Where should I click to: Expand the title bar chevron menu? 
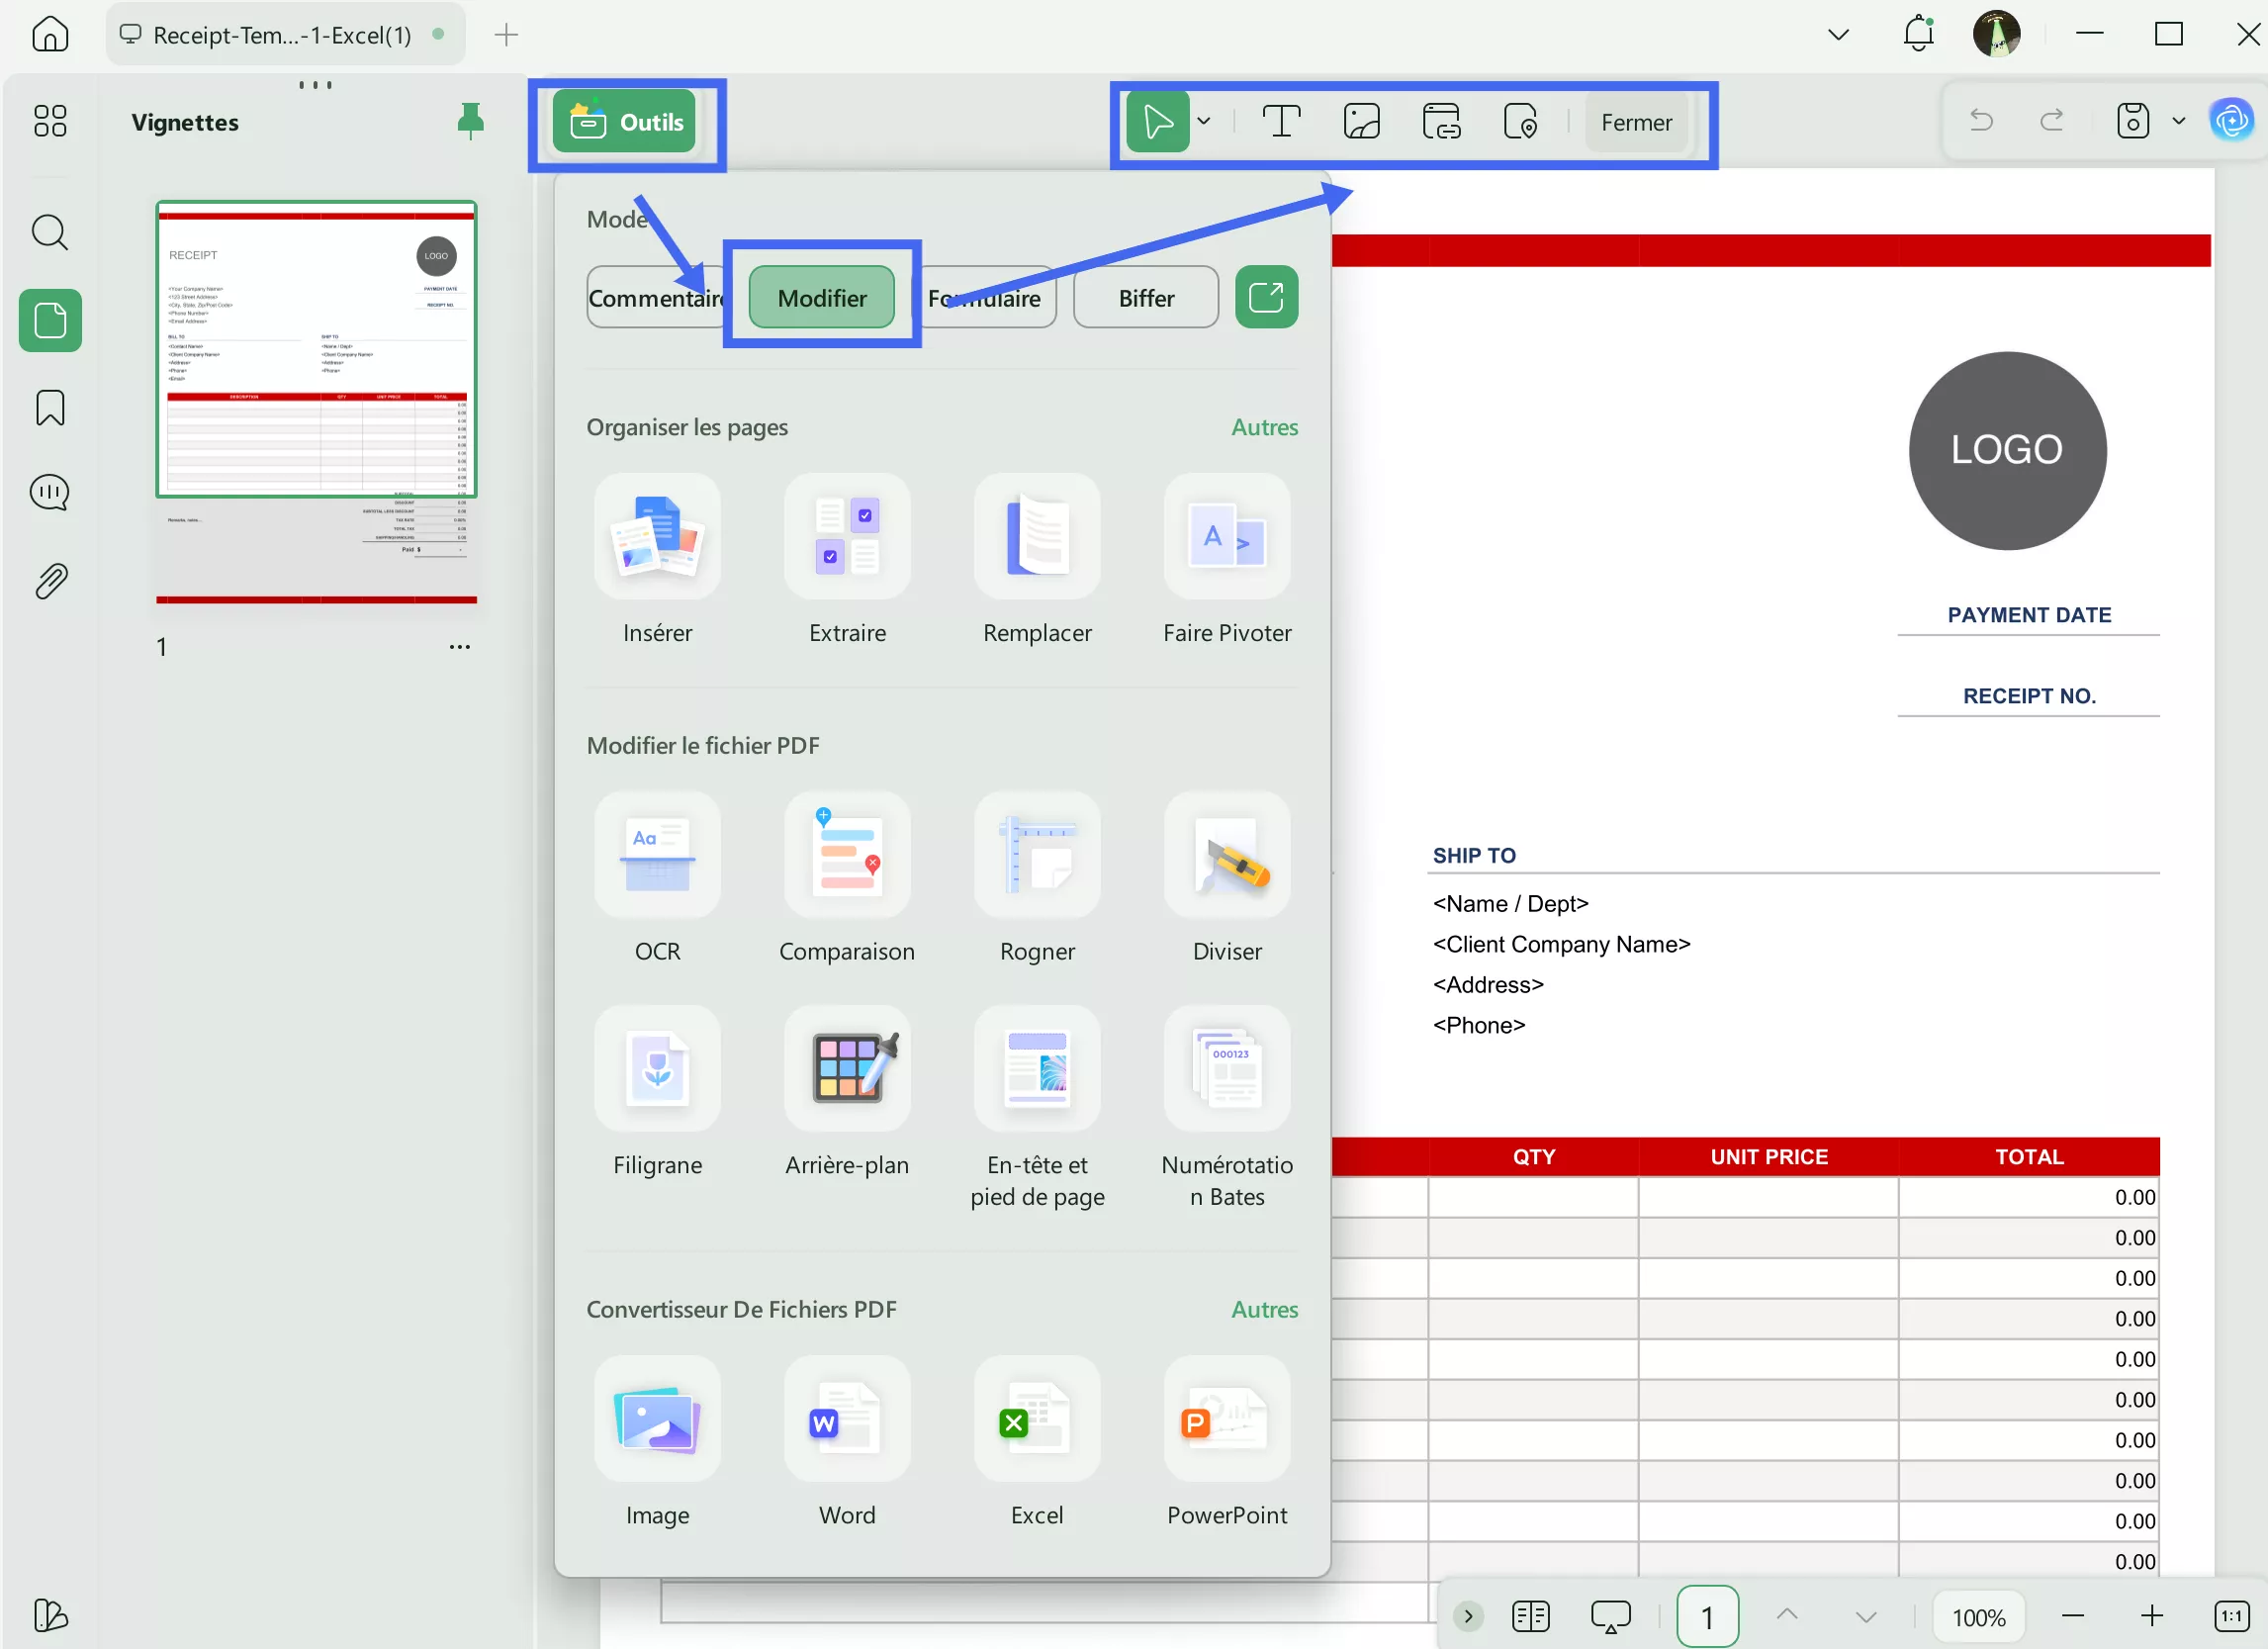pyautogui.click(x=1838, y=35)
